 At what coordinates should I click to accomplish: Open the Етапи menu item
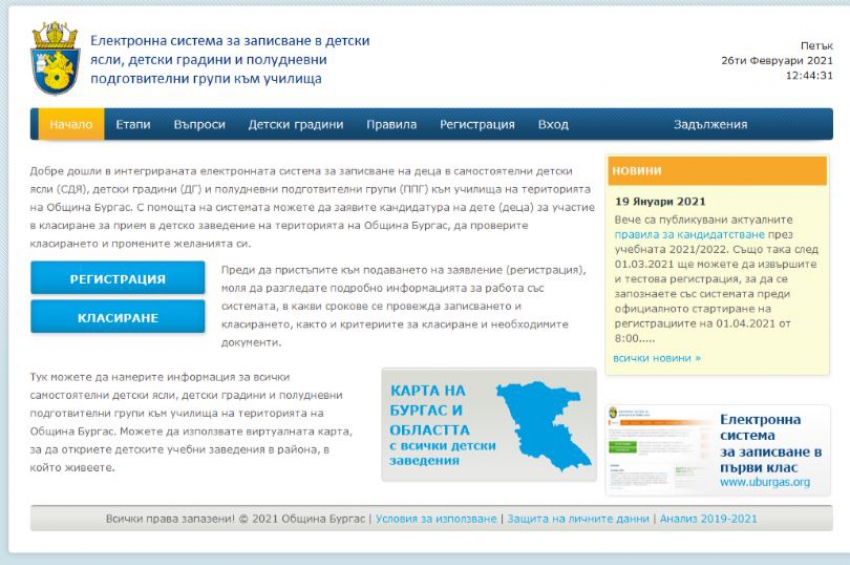(133, 125)
